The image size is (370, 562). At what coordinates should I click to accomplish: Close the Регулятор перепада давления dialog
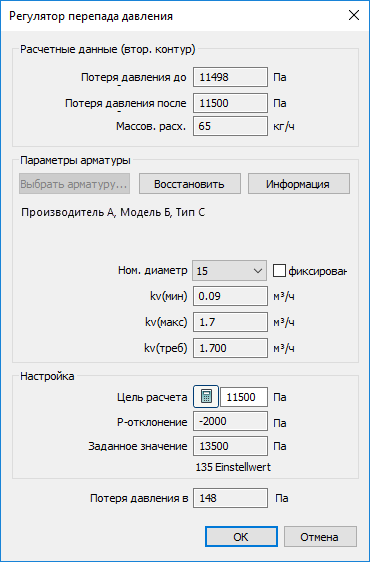(354, 16)
